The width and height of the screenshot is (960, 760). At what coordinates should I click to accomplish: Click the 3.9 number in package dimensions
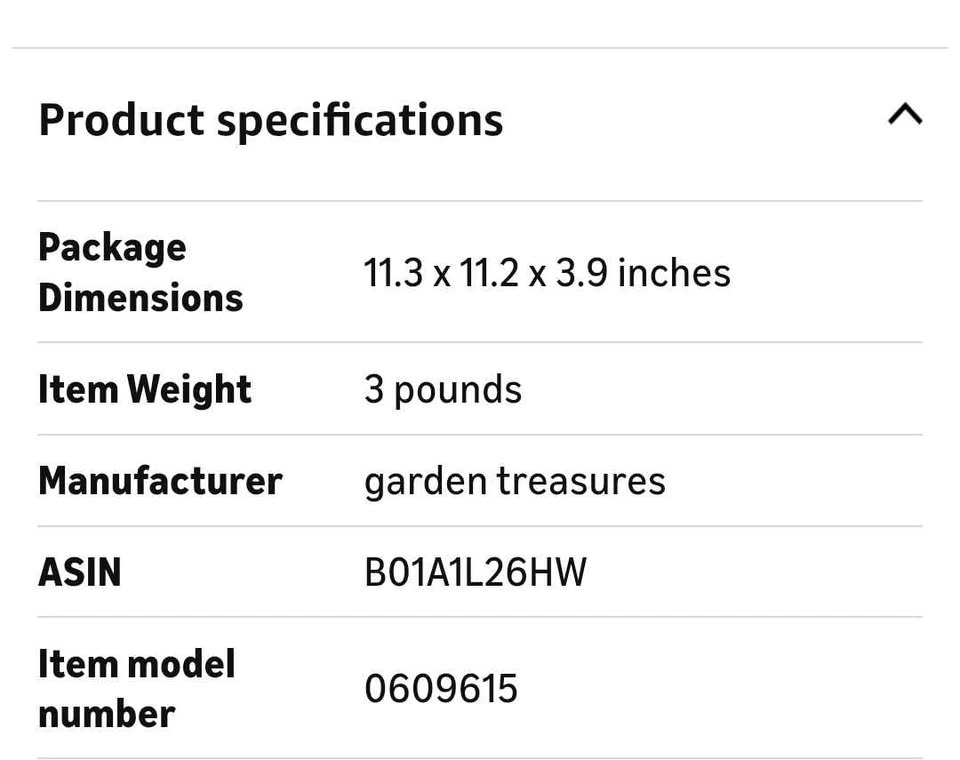pos(581,273)
